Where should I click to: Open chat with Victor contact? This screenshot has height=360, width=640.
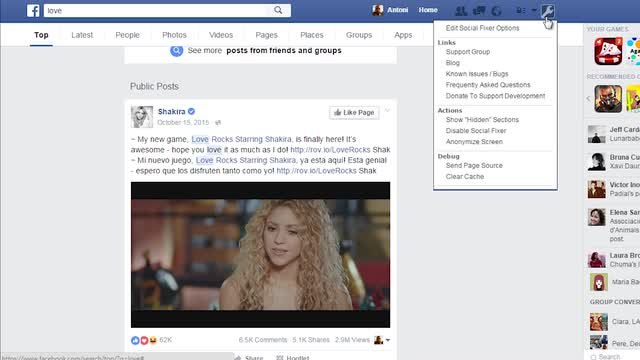pyautogui.click(x=613, y=189)
